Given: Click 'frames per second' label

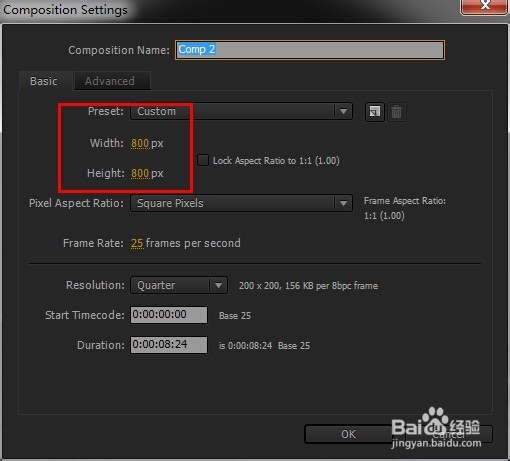Looking at the screenshot, I should point(193,243).
